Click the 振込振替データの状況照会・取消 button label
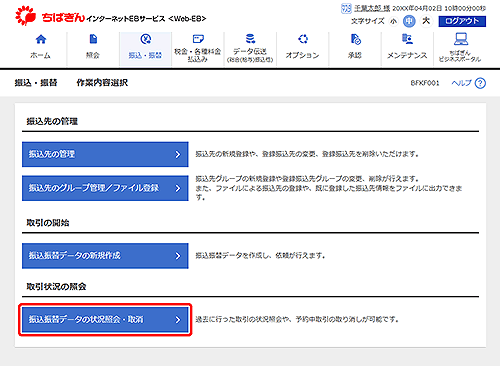Image resolution: width=500 pixels, height=366 pixels. click(86, 320)
